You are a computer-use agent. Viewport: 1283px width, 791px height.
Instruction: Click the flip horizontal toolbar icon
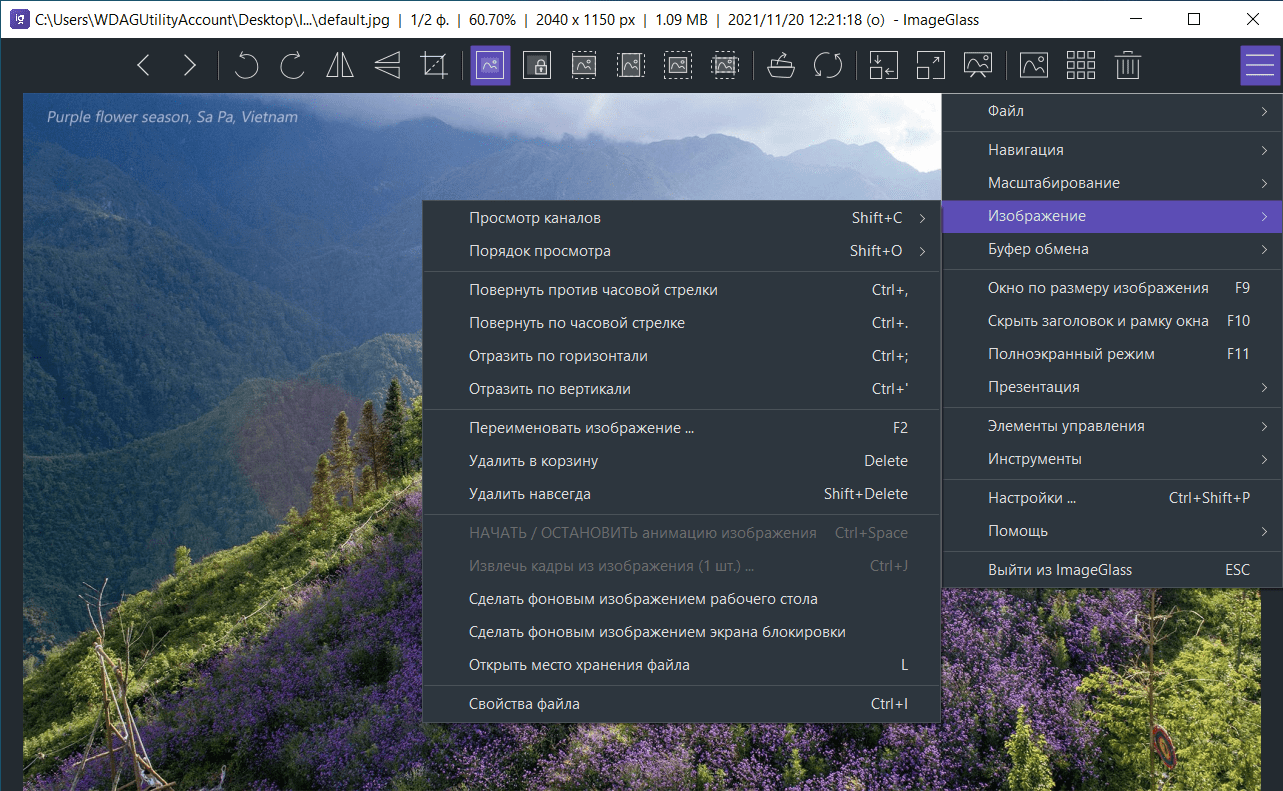tap(340, 66)
